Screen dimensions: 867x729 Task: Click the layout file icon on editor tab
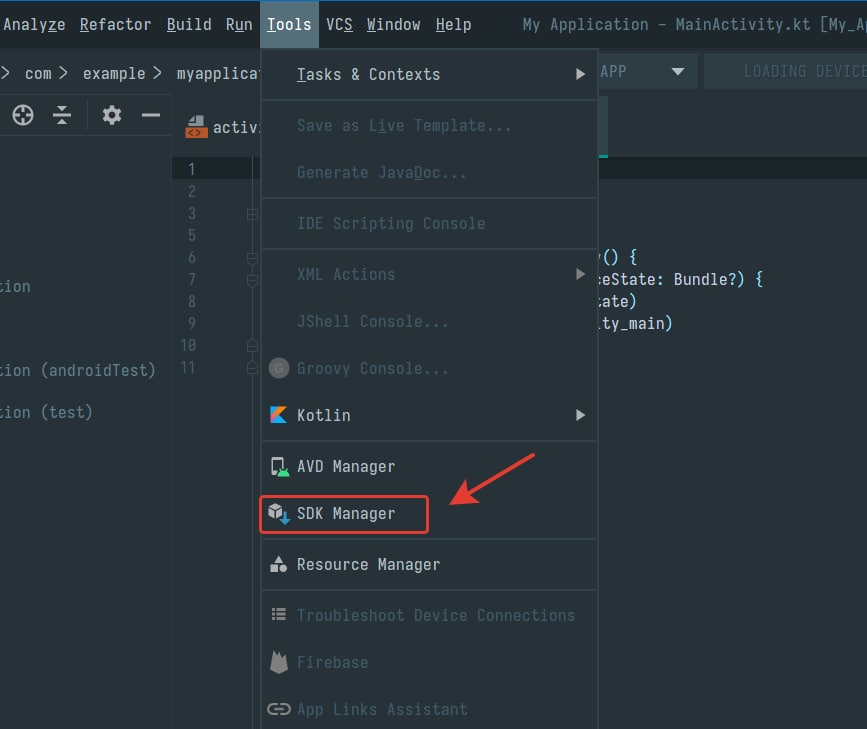point(196,127)
